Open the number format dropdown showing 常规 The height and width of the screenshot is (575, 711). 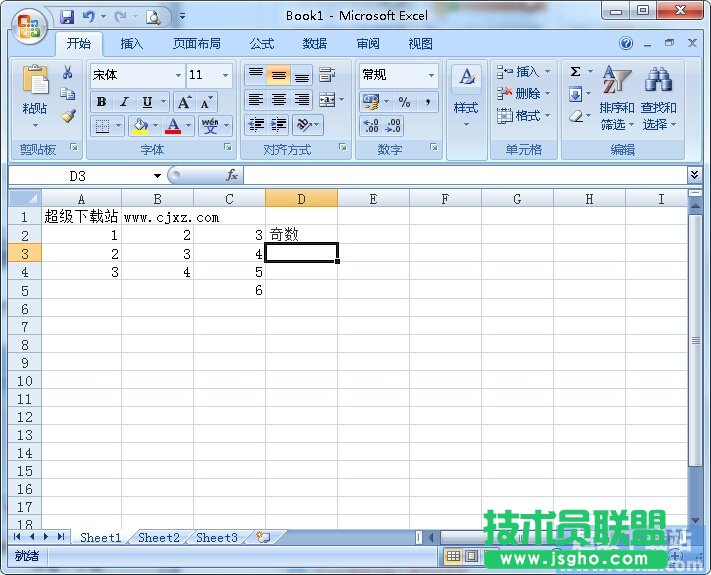pyautogui.click(x=431, y=75)
